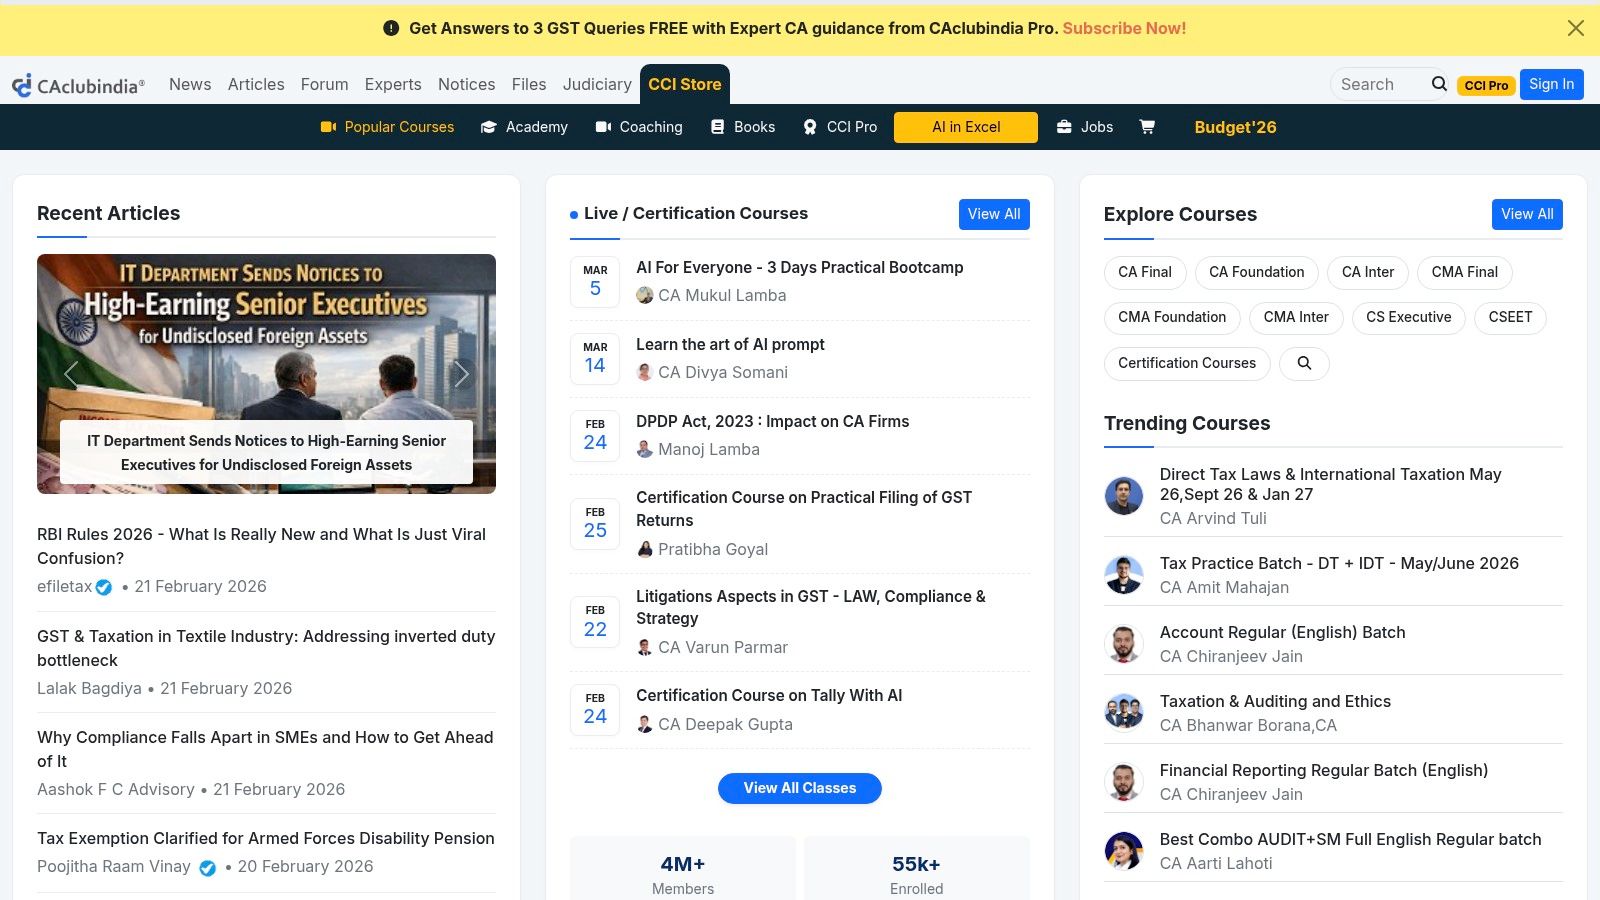Screen dimensions: 1600x900
Task: Click the Sign In button
Action: point(1552,84)
